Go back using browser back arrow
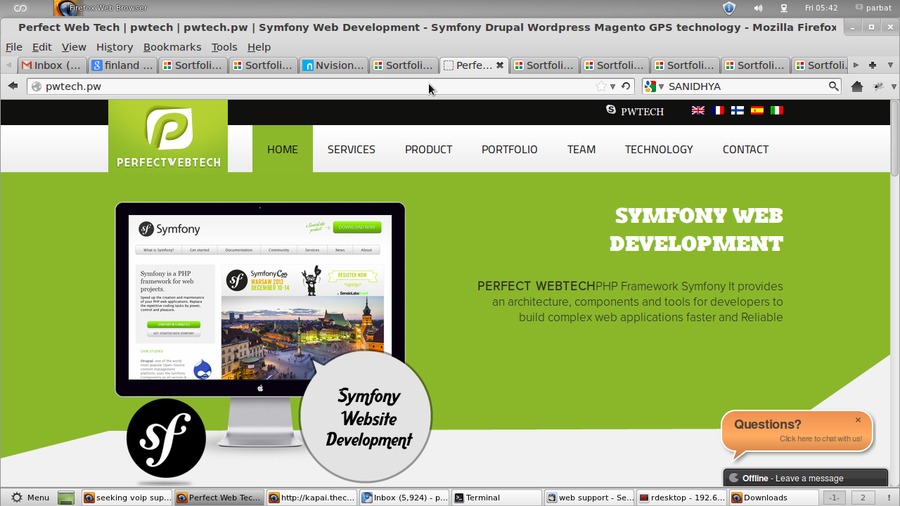Screen dimensions: 900x506 [13, 86]
